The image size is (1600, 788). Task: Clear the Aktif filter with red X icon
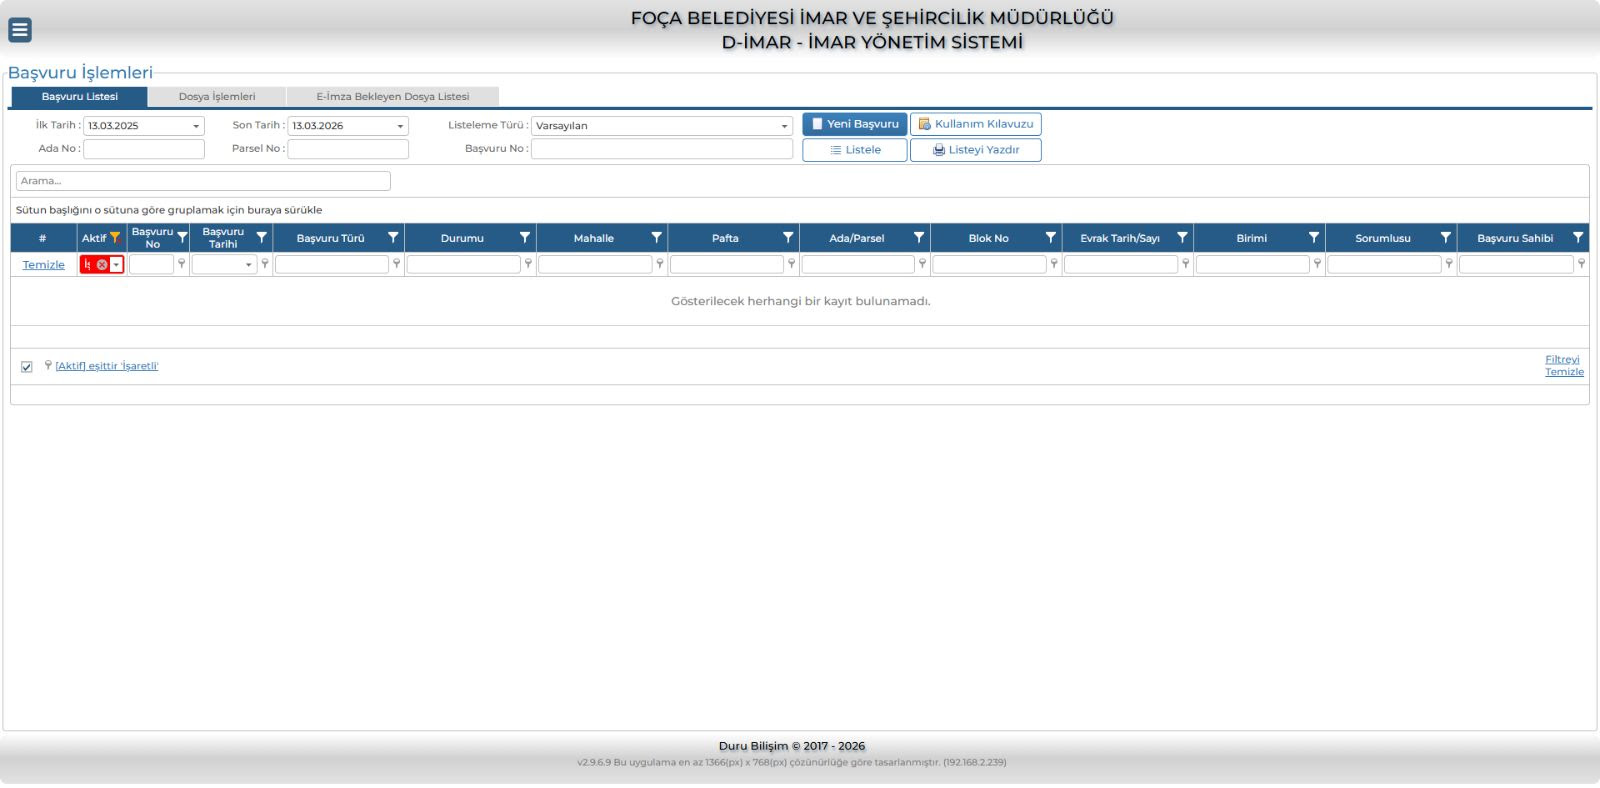coord(102,265)
